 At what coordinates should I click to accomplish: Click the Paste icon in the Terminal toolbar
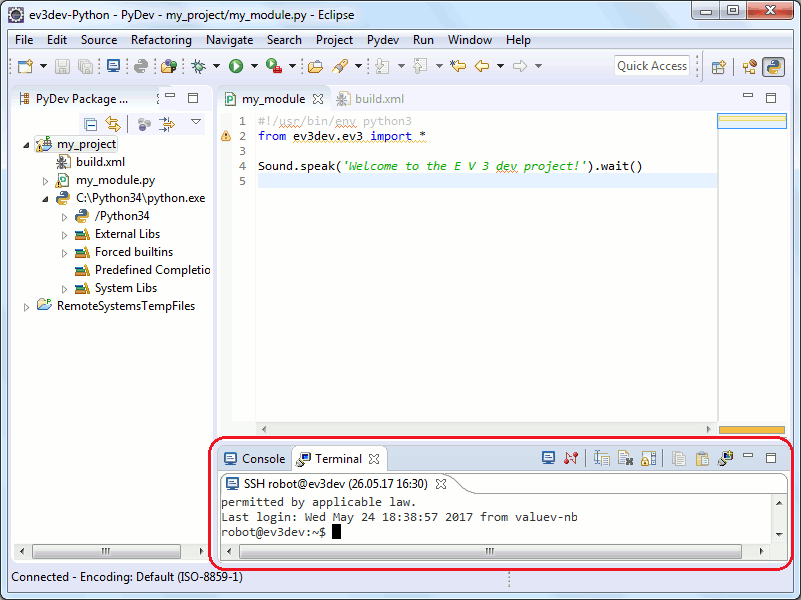tap(702, 458)
